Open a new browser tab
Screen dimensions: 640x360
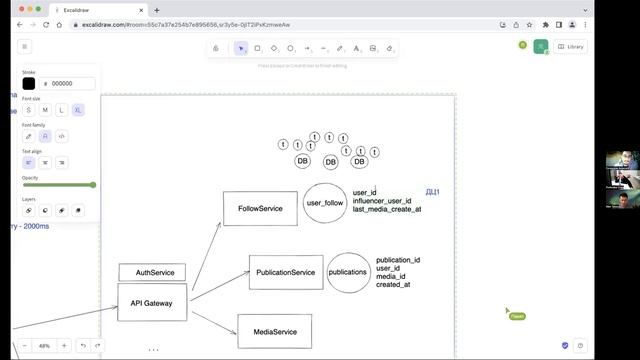(157, 10)
